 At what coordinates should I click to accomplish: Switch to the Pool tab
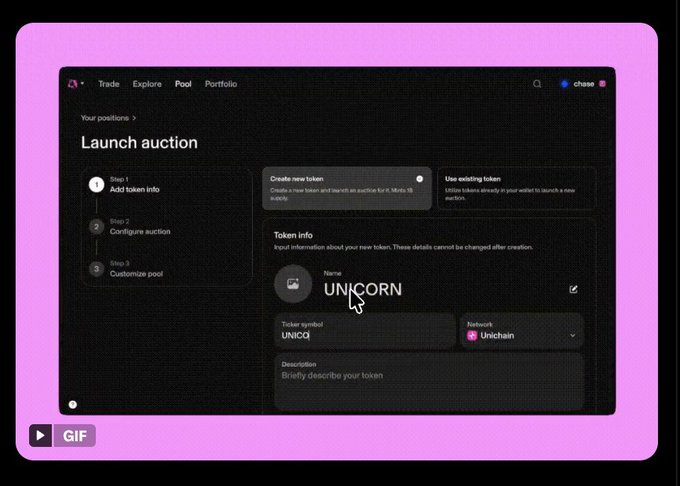tap(183, 84)
